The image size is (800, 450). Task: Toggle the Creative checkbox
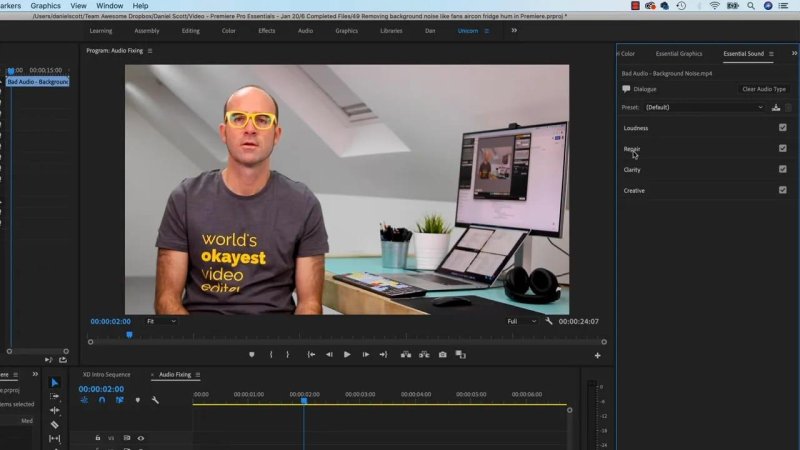[783, 190]
